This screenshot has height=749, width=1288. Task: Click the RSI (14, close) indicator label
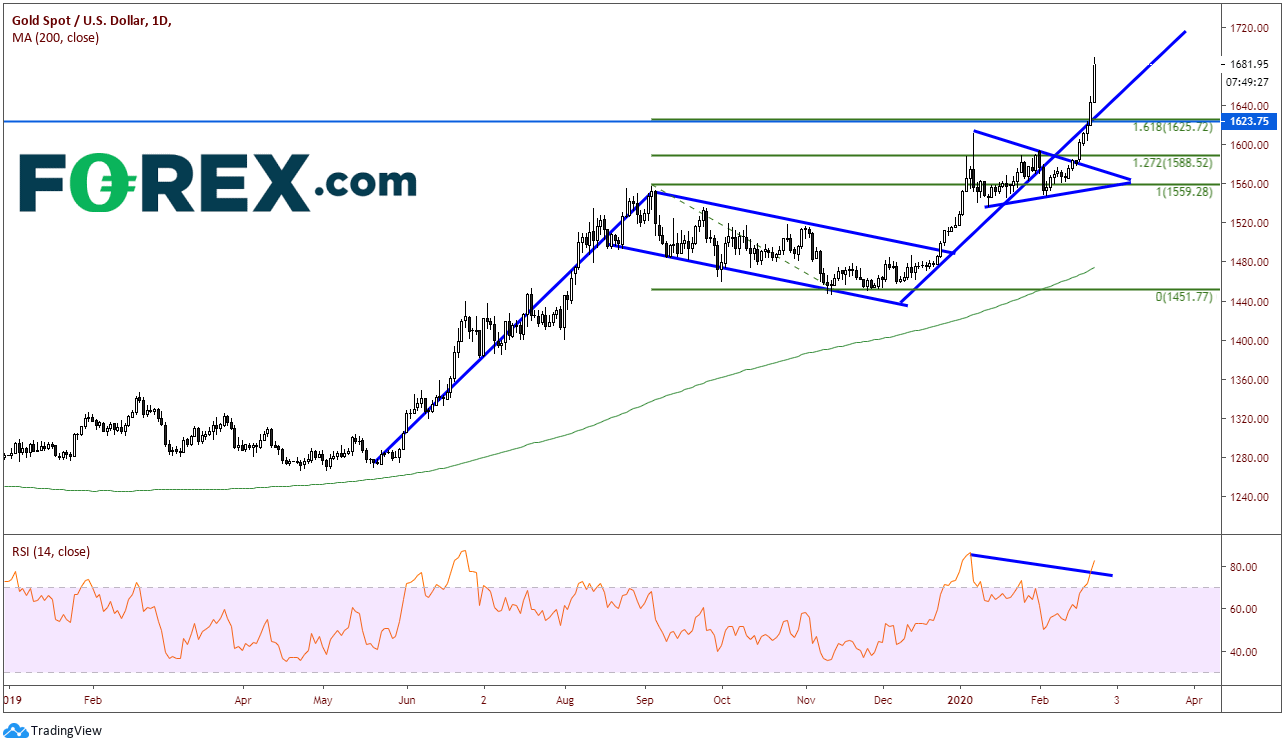50,551
